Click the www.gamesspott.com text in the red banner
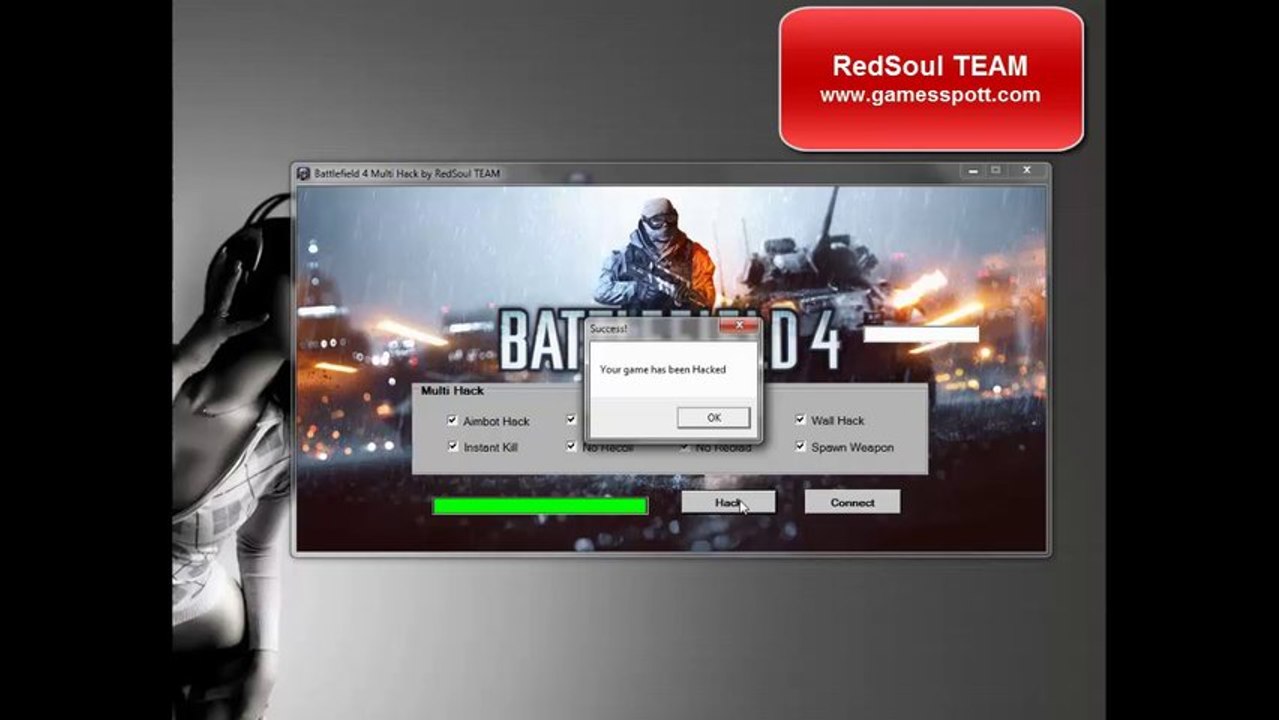The height and width of the screenshot is (720, 1279). tap(930, 96)
